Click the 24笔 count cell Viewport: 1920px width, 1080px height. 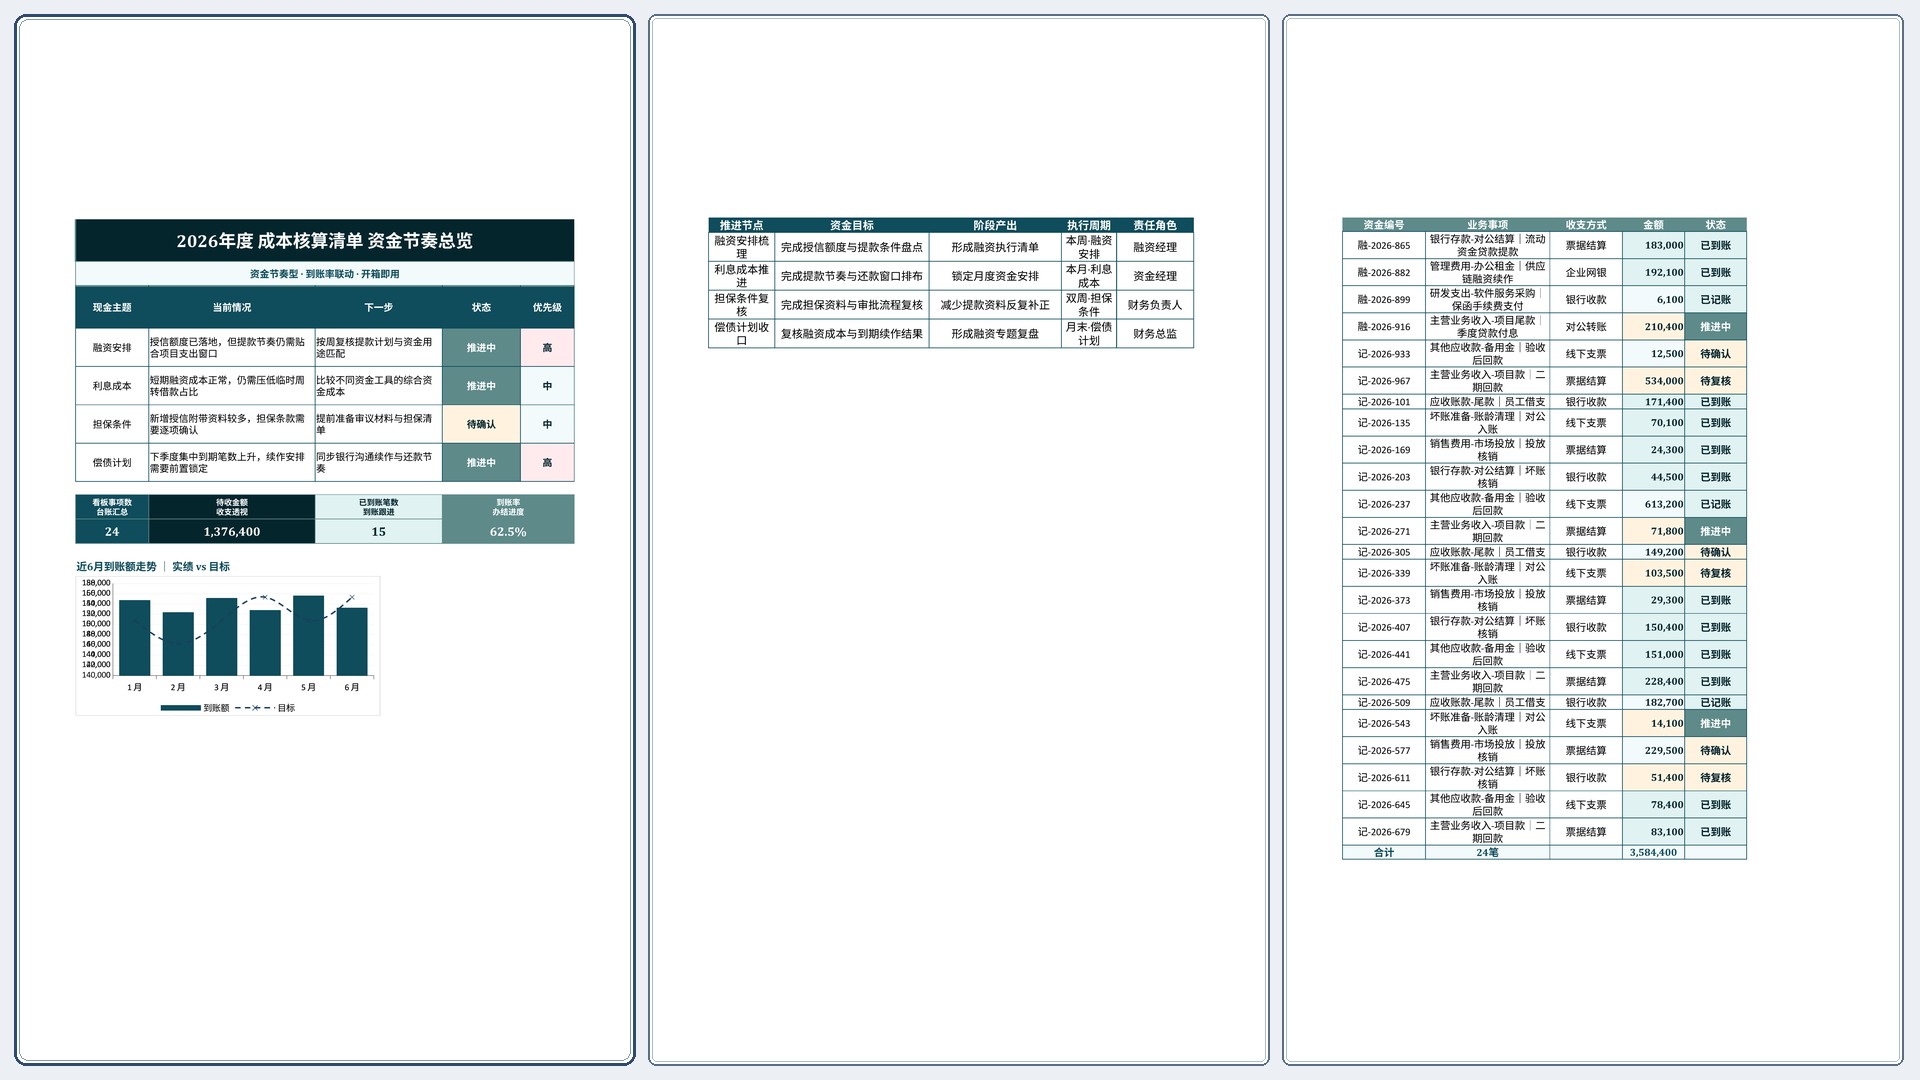click(1487, 853)
